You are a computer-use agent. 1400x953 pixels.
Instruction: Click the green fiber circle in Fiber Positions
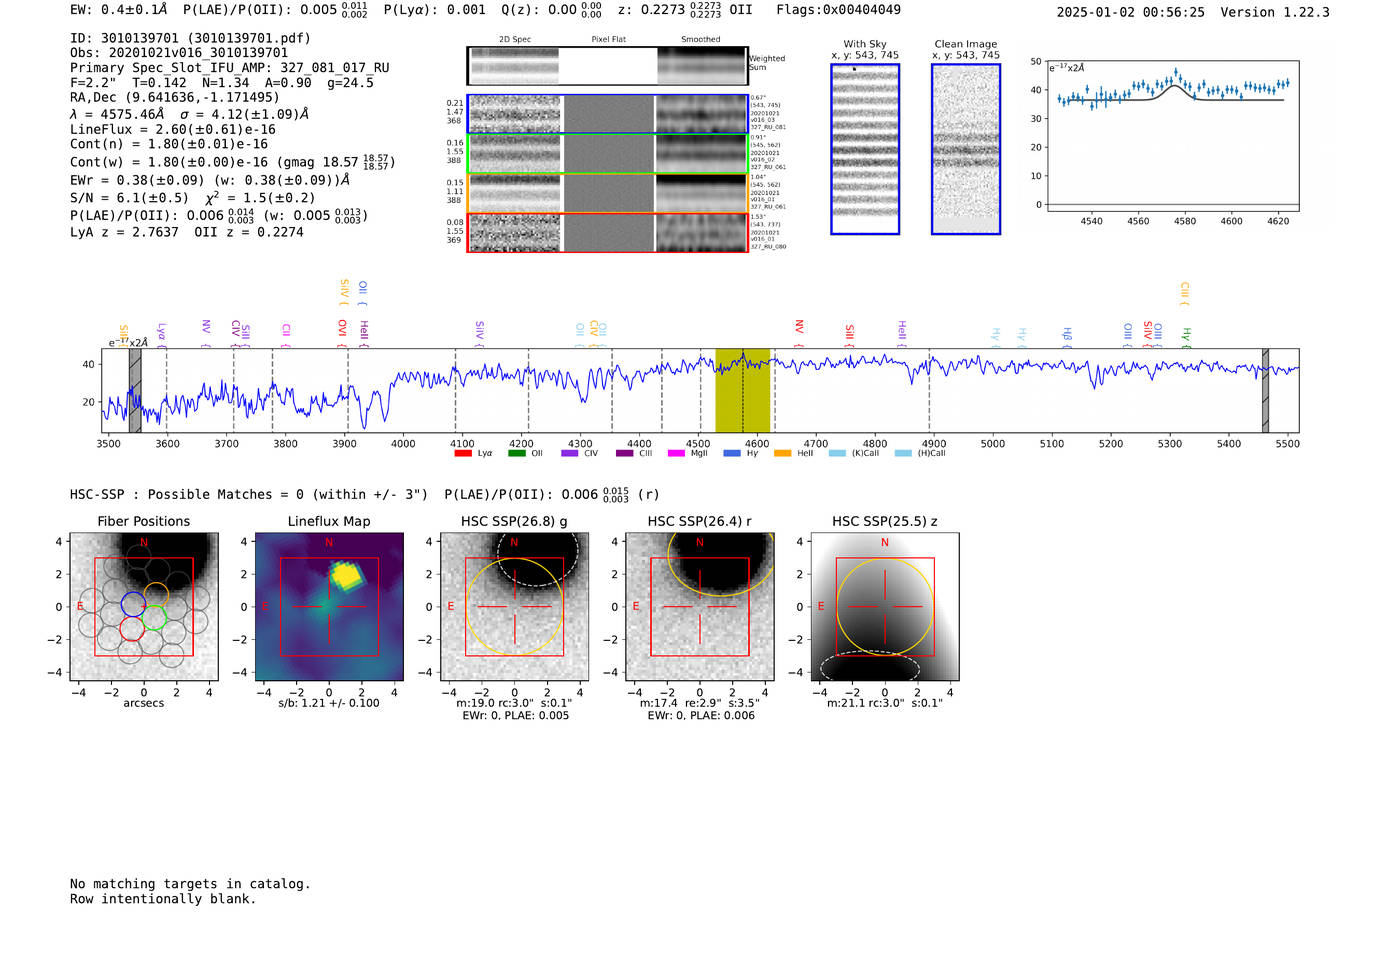154,618
